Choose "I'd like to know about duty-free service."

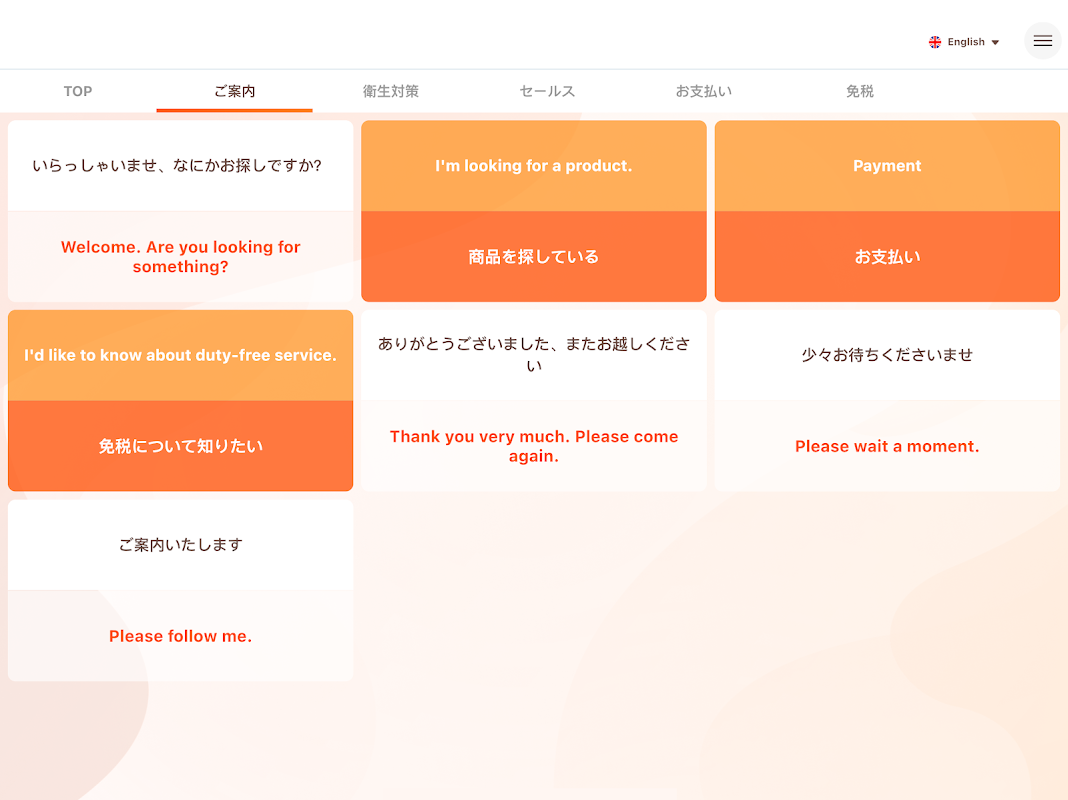tap(180, 400)
